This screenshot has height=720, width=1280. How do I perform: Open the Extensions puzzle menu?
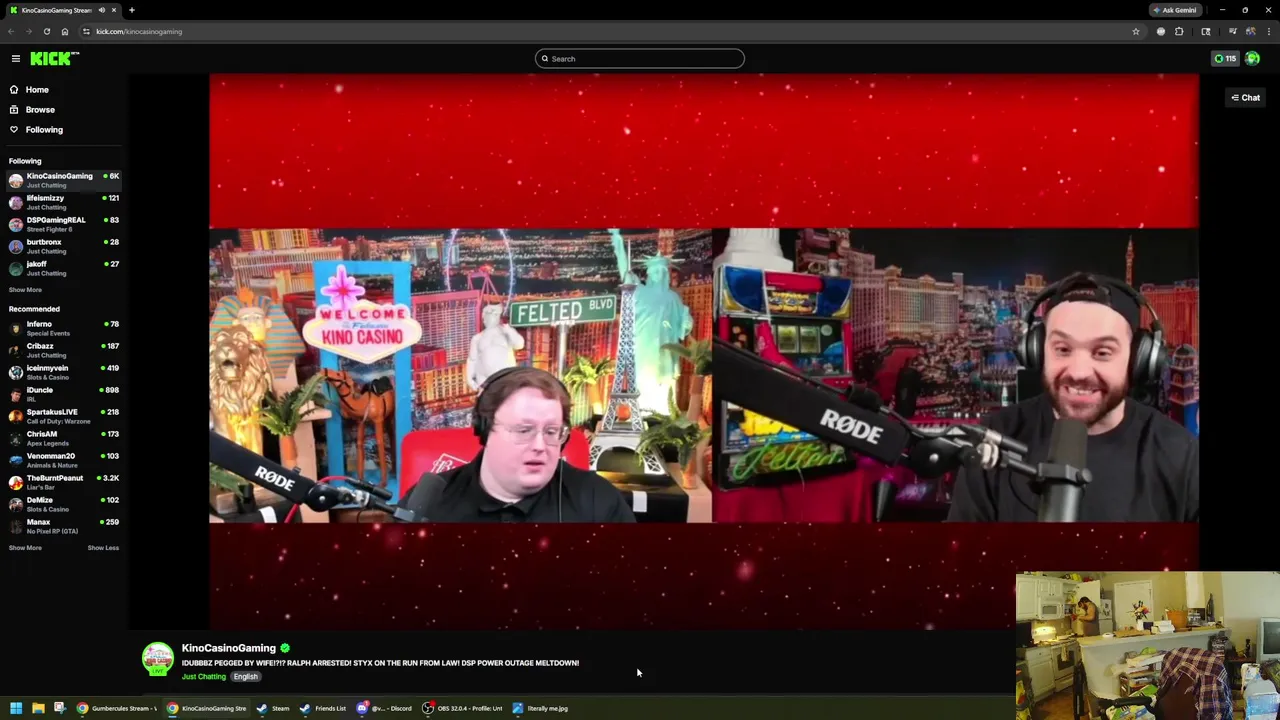(x=1179, y=32)
